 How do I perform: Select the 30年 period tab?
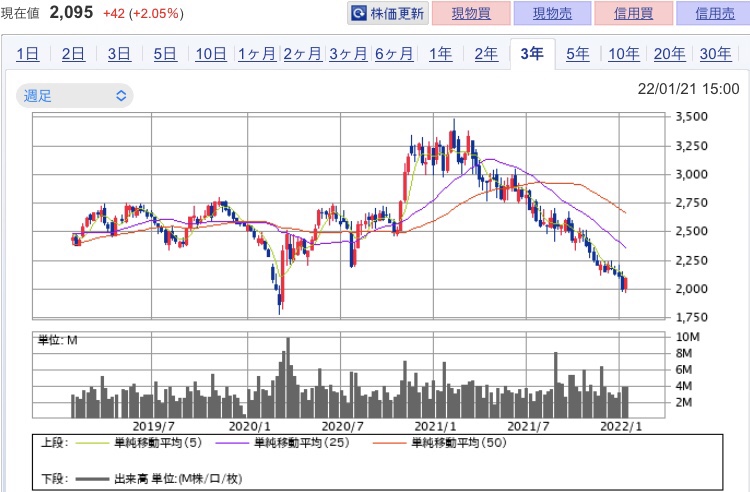(715, 54)
